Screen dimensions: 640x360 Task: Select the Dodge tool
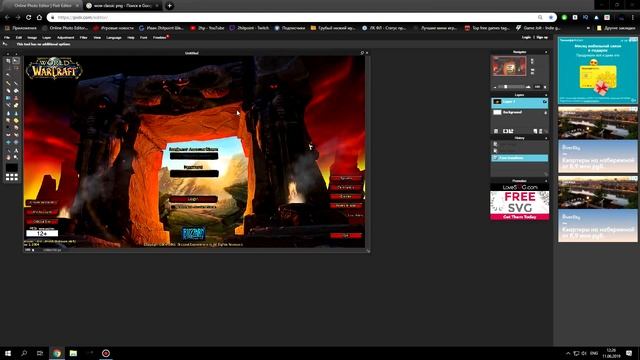[x=8, y=127]
